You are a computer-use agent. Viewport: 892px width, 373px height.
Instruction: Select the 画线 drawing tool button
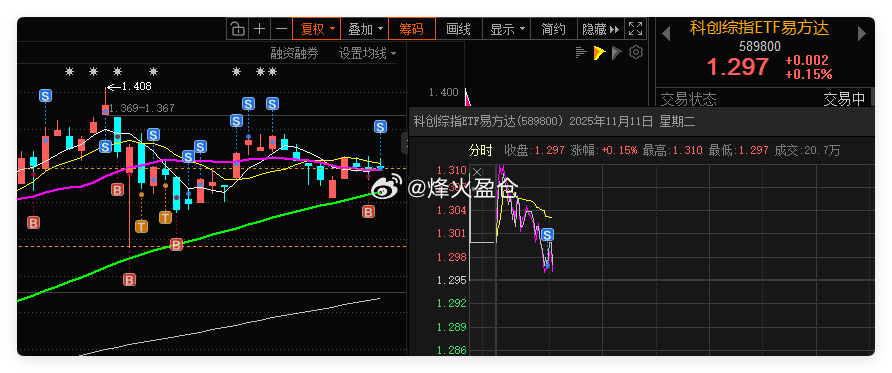coord(459,28)
